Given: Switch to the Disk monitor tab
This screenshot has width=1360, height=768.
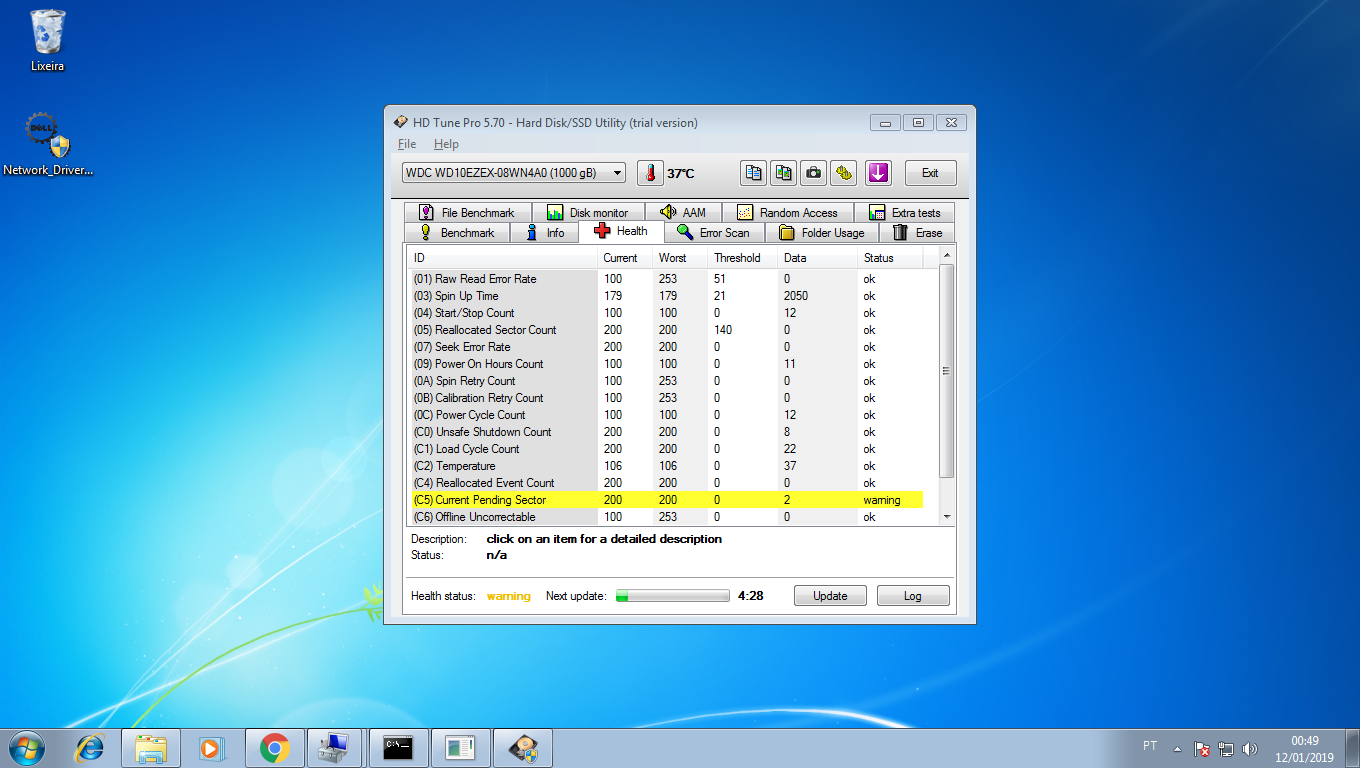Looking at the screenshot, I should point(588,212).
